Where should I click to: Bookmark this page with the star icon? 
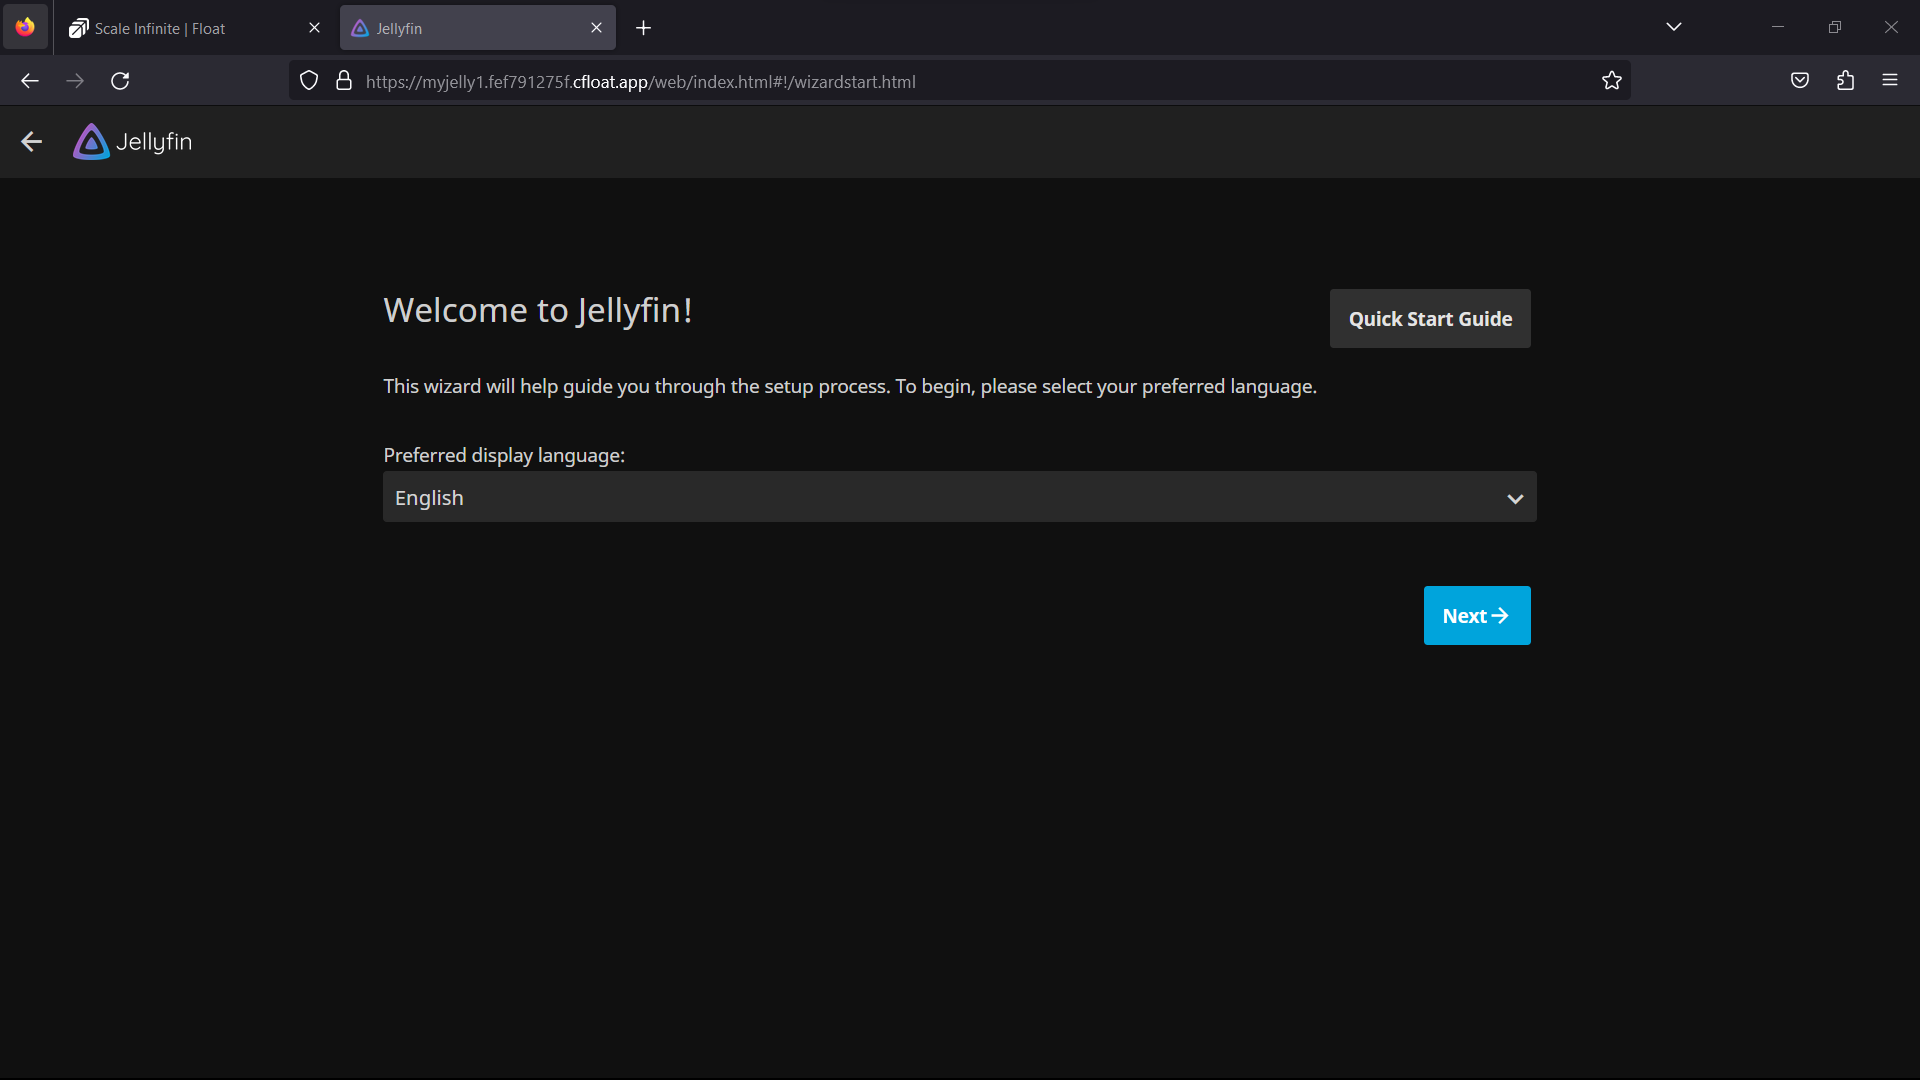pyautogui.click(x=1611, y=81)
